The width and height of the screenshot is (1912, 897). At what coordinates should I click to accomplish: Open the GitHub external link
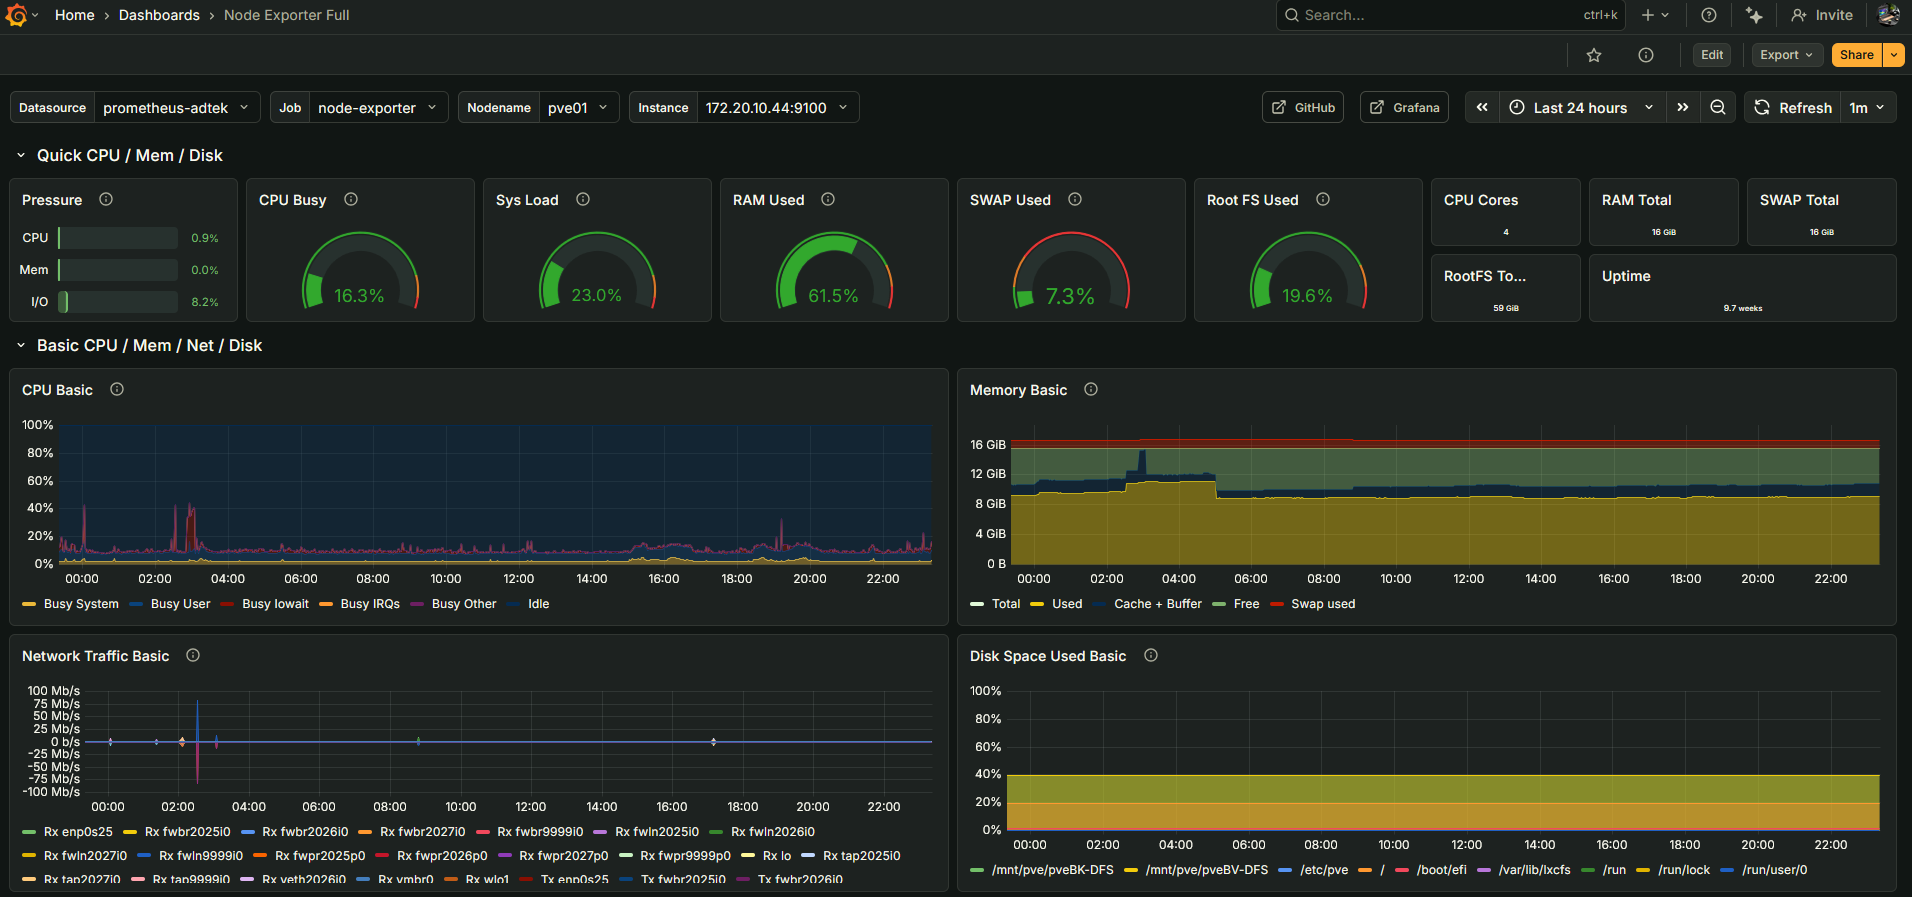[x=1303, y=108]
